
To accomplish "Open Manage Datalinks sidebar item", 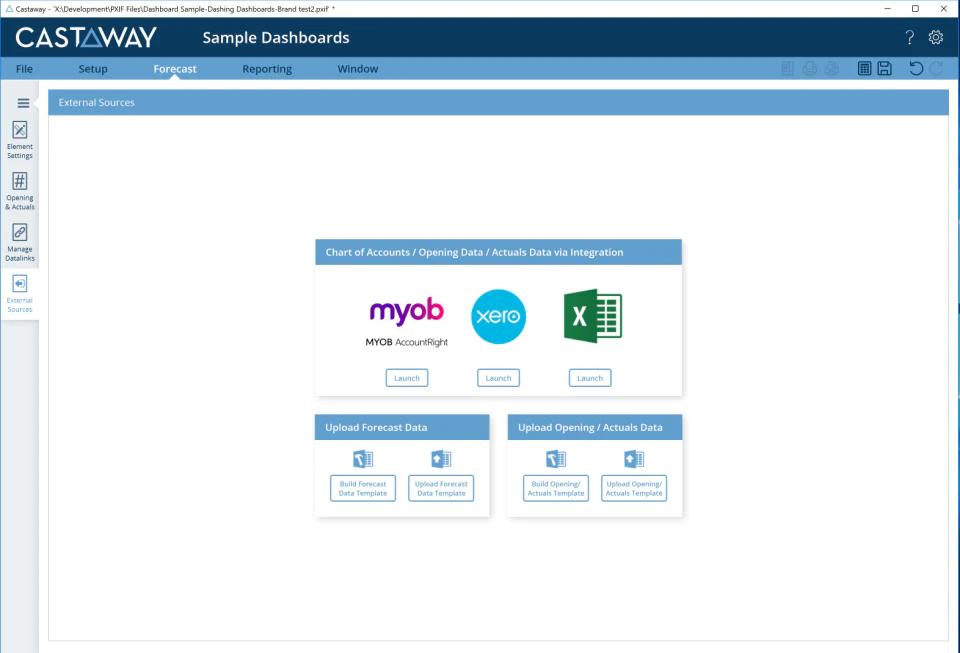I will pos(20,243).
